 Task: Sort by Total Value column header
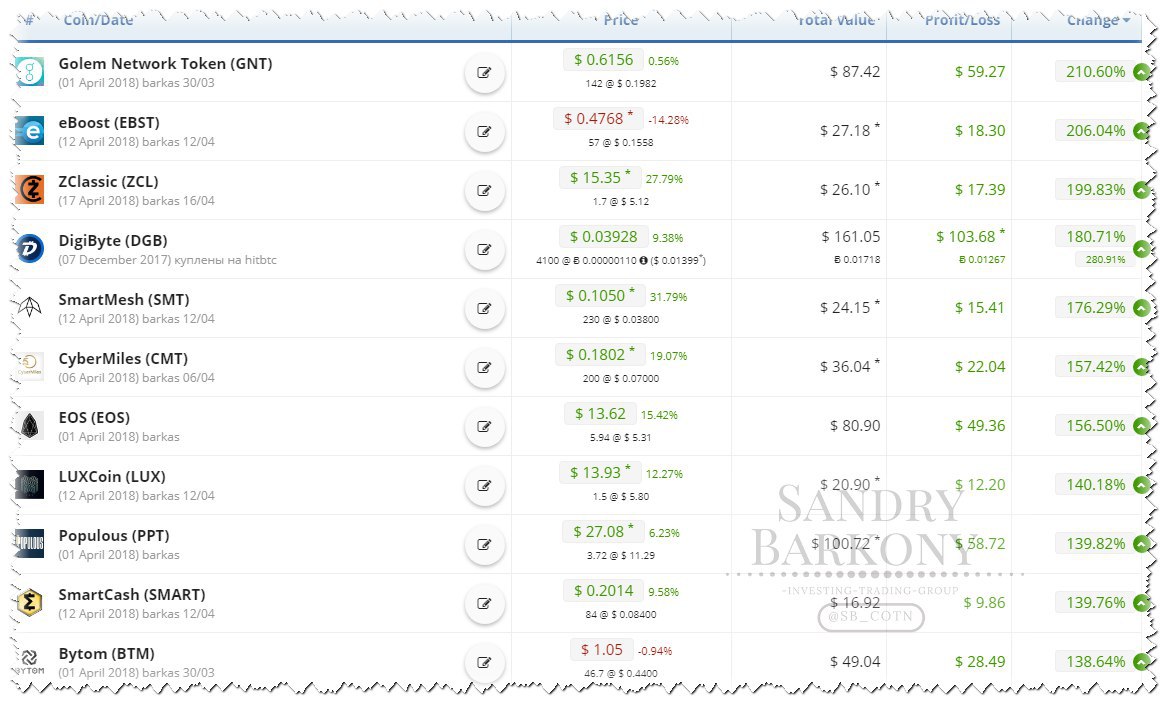(x=836, y=20)
